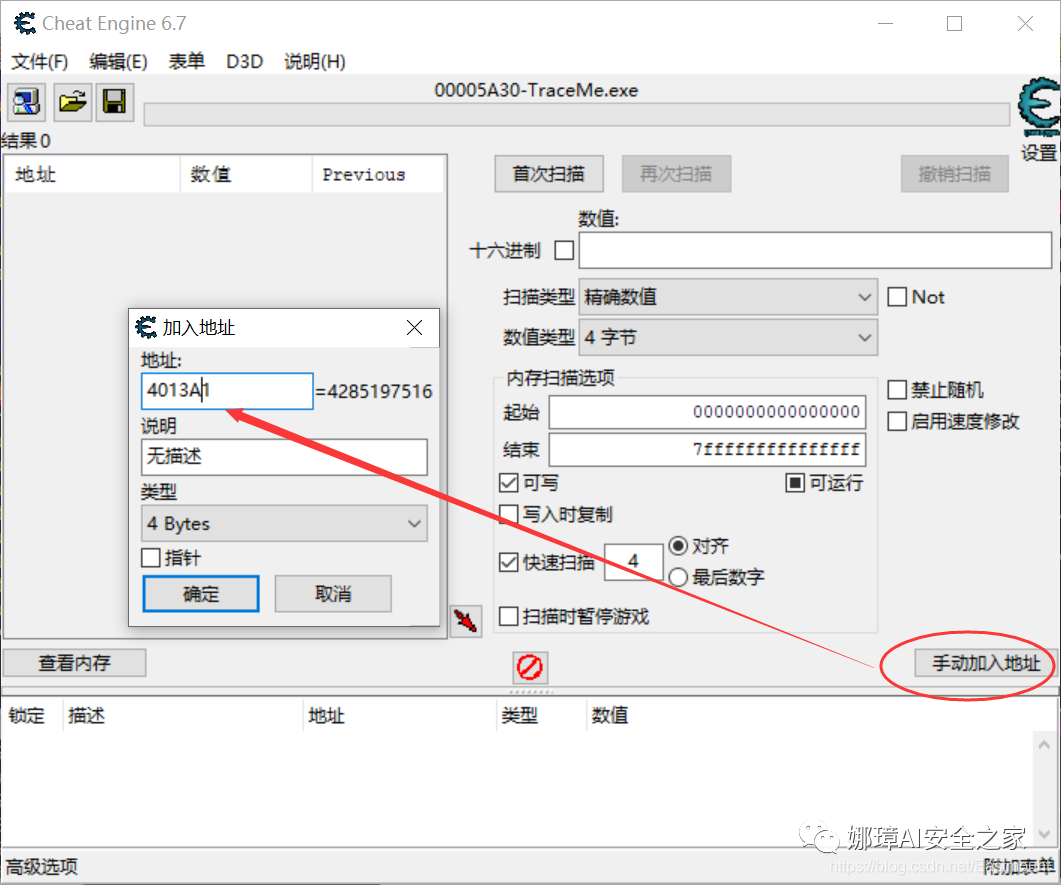Click the 结果 0 found count label
The image size is (1061, 885).
click(26, 141)
